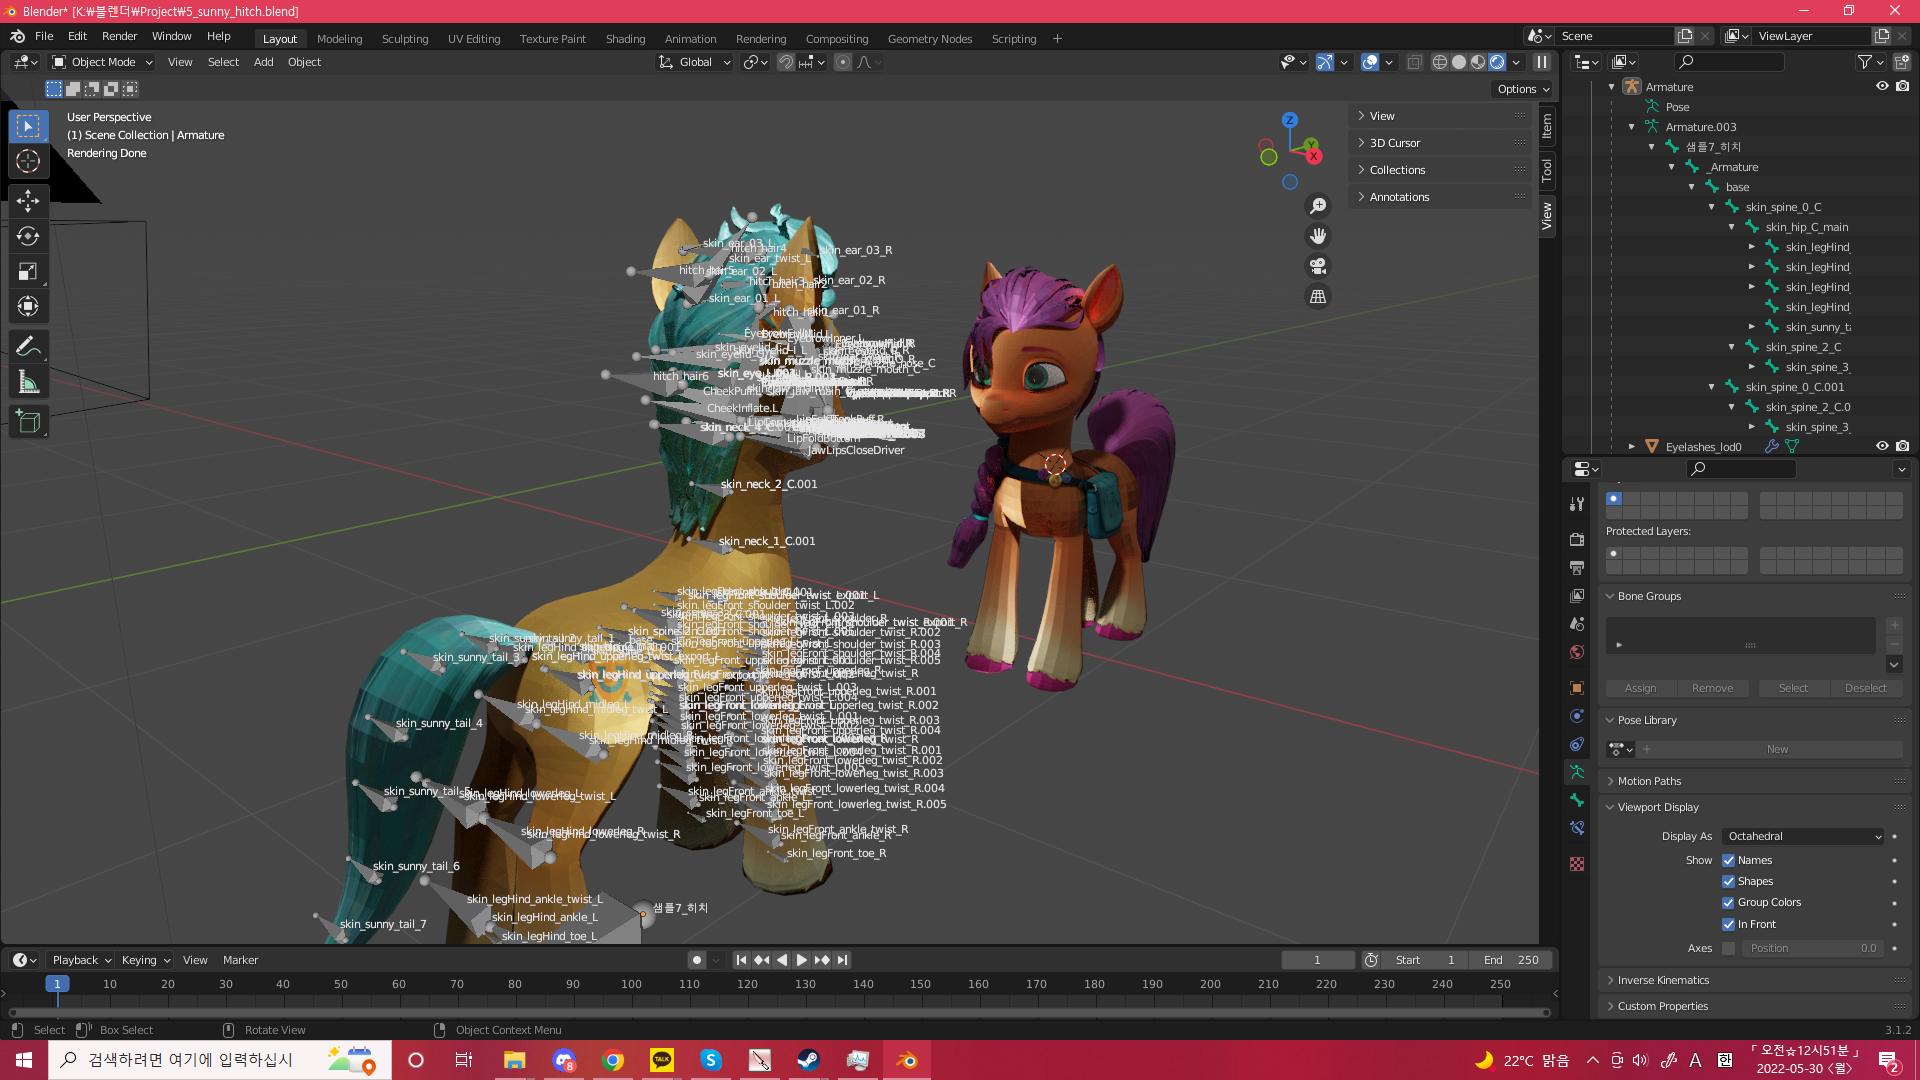Click frame 100 on the timeline
Image resolution: width=1920 pixels, height=1080 pixels.
631,984
